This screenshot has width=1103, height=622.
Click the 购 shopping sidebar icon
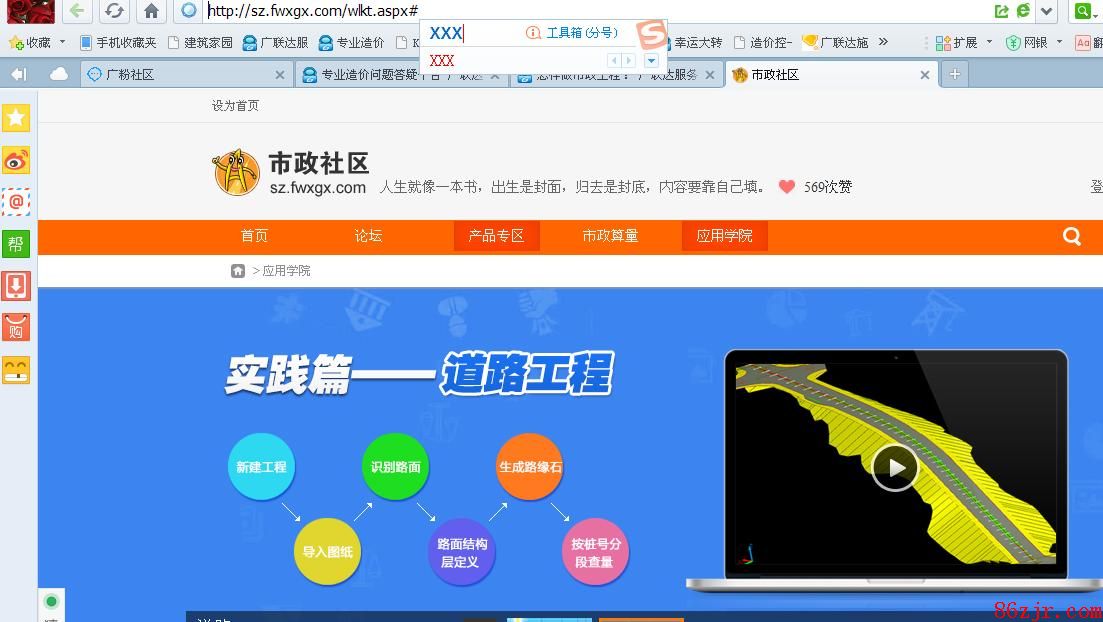click(16, 327)
